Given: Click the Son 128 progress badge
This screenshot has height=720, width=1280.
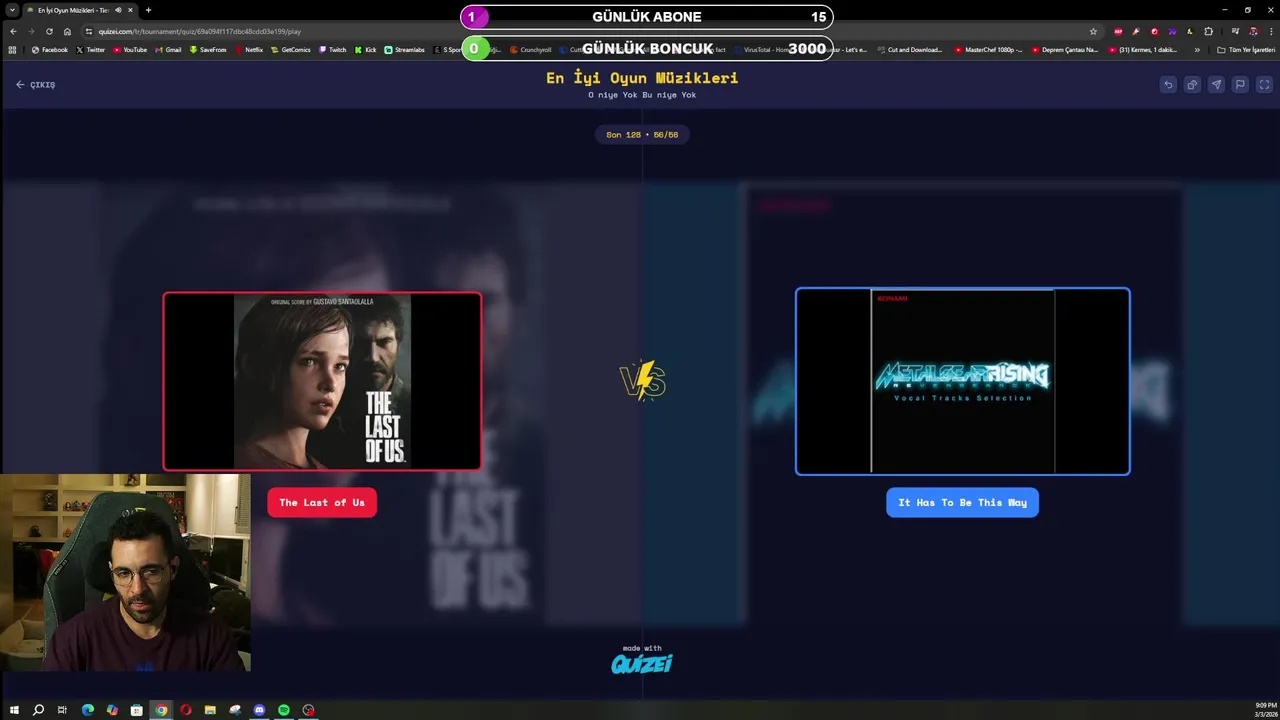Looking at the screenshot, I should pos(642,134).
